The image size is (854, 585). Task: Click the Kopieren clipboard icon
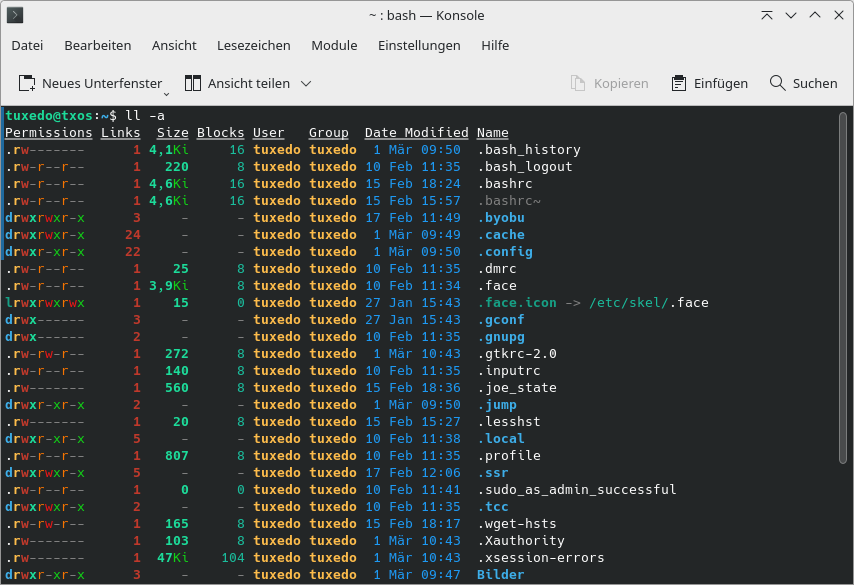[x=578, y=83]
